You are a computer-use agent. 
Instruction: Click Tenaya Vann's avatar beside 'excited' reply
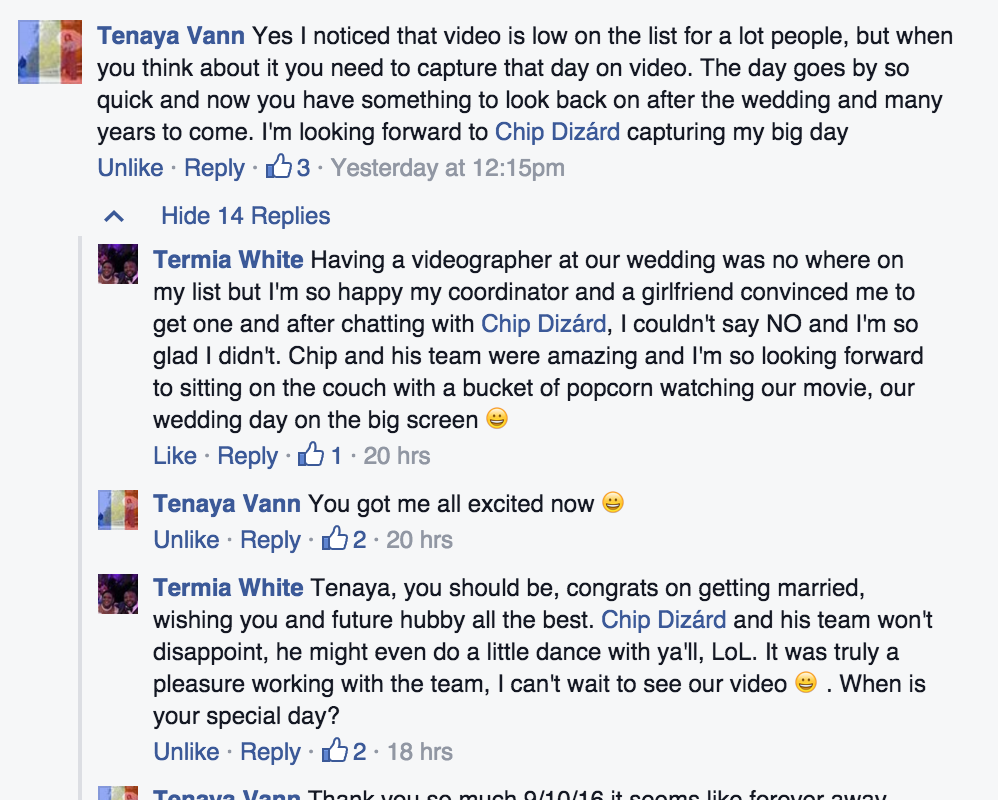[x=118, y=509]
